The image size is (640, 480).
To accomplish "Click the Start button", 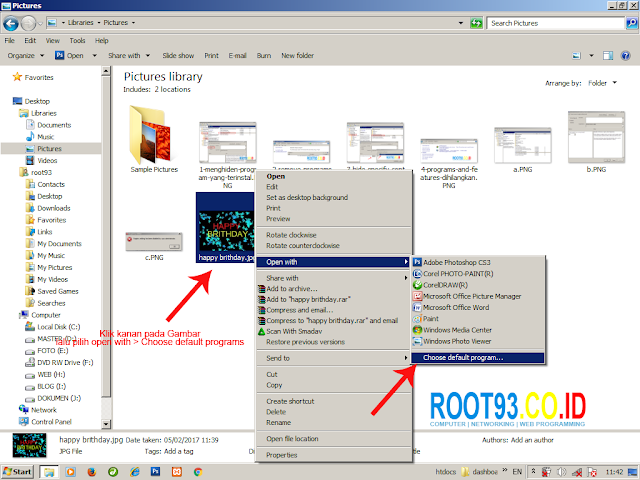I will [x=17, y=472].
